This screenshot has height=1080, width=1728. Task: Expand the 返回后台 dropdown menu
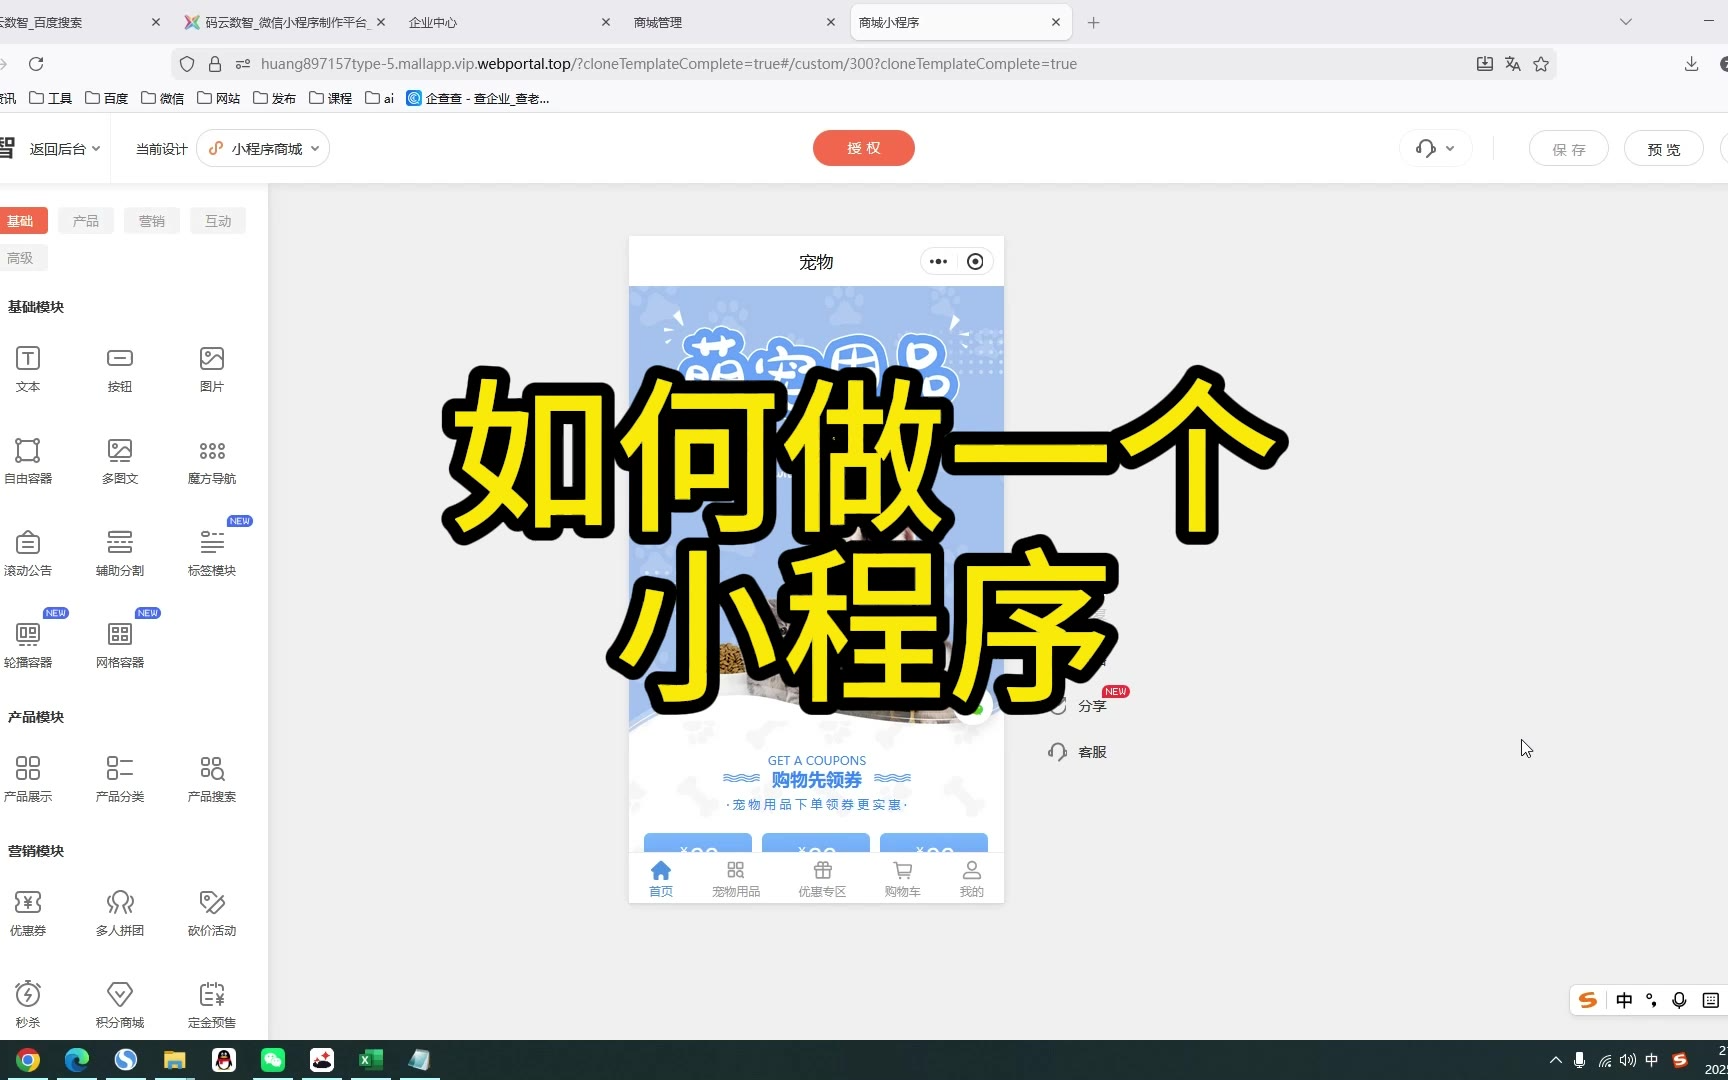click(64, 149)
